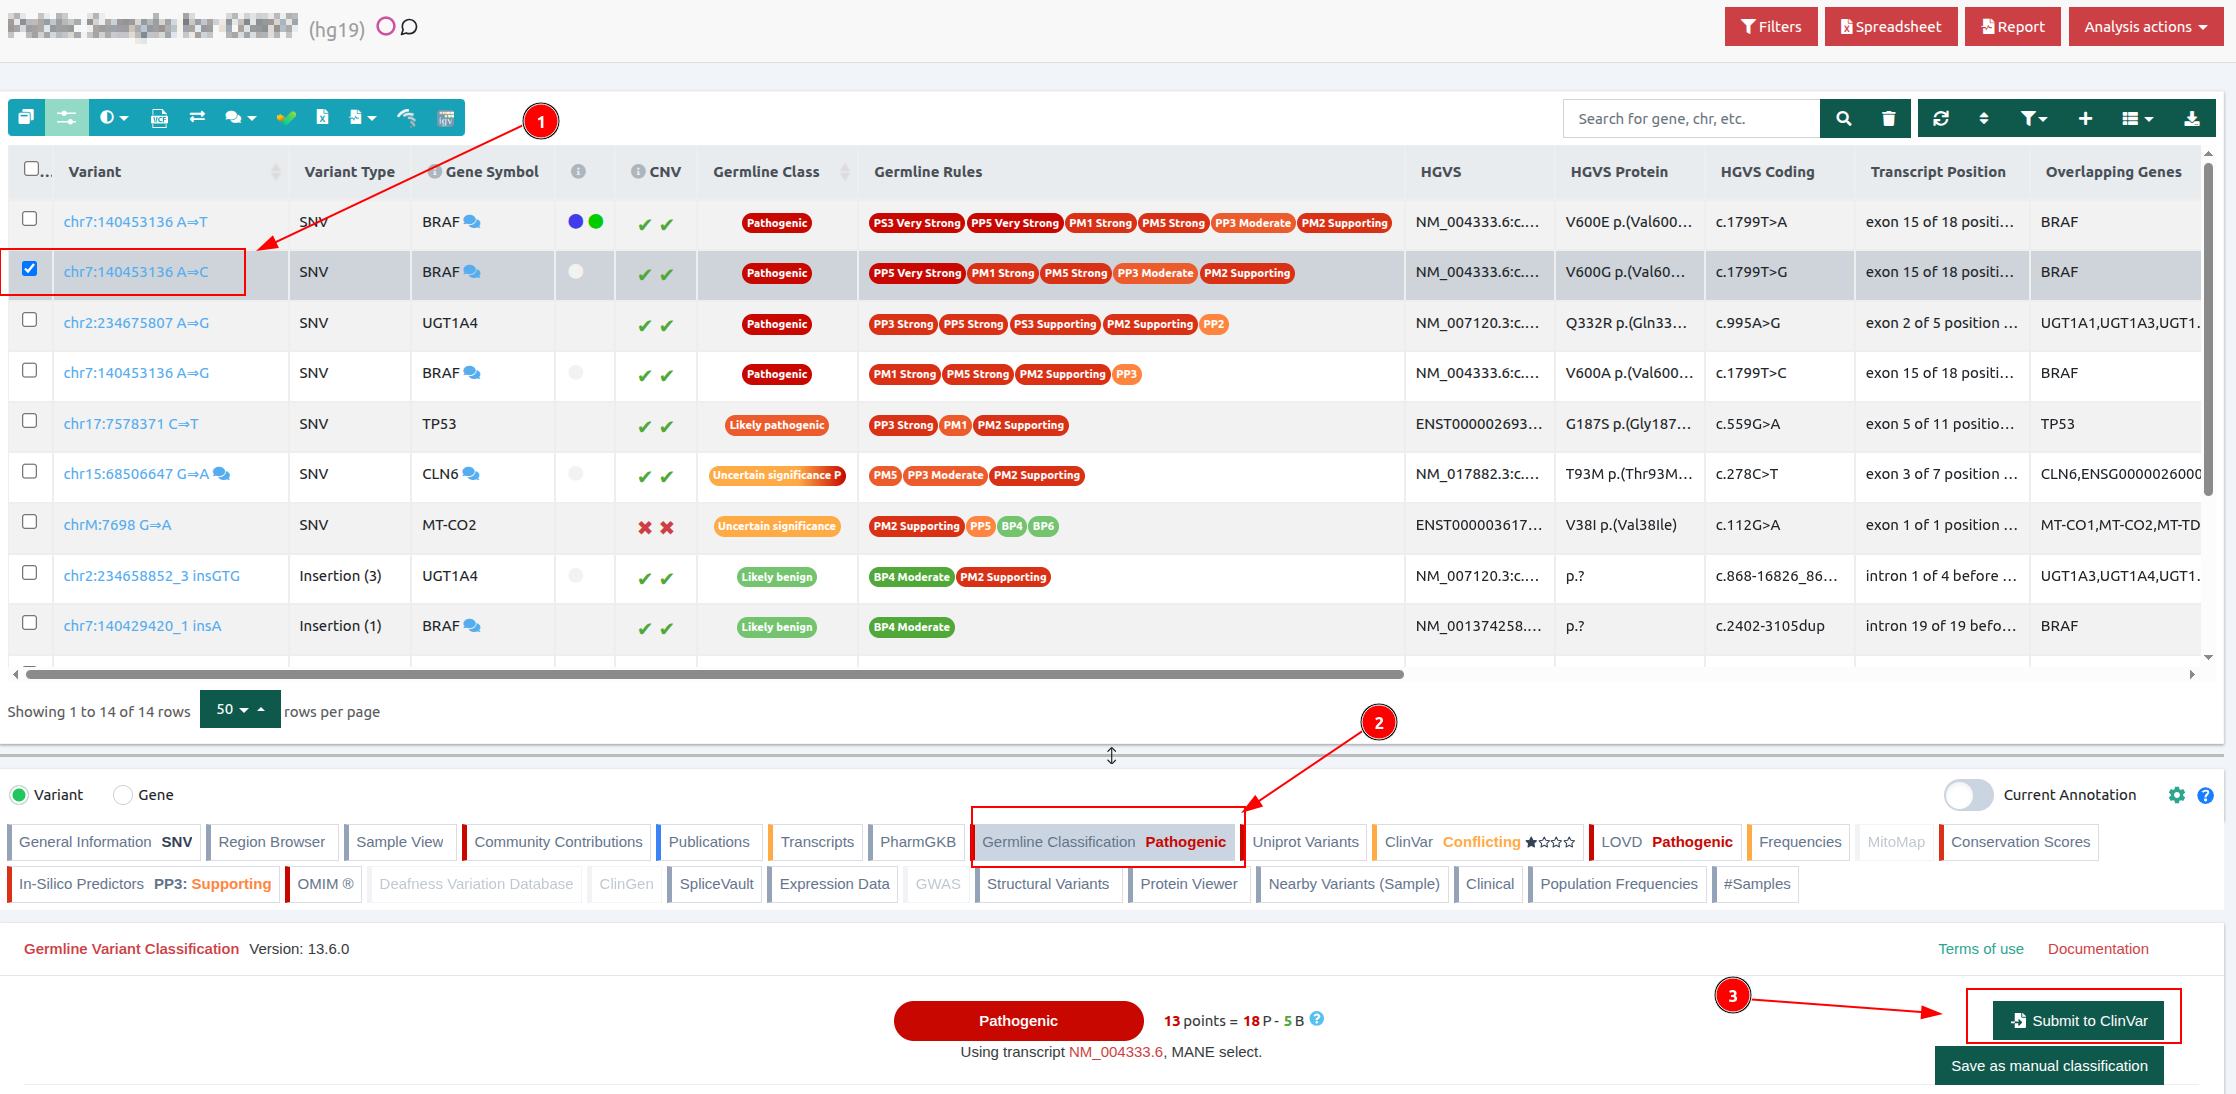Expand the Analysis actions dropdown
Image resolution: width=2236 pixels, height=1094 pixels.
pyautogui.click(x=2145, y=27)
